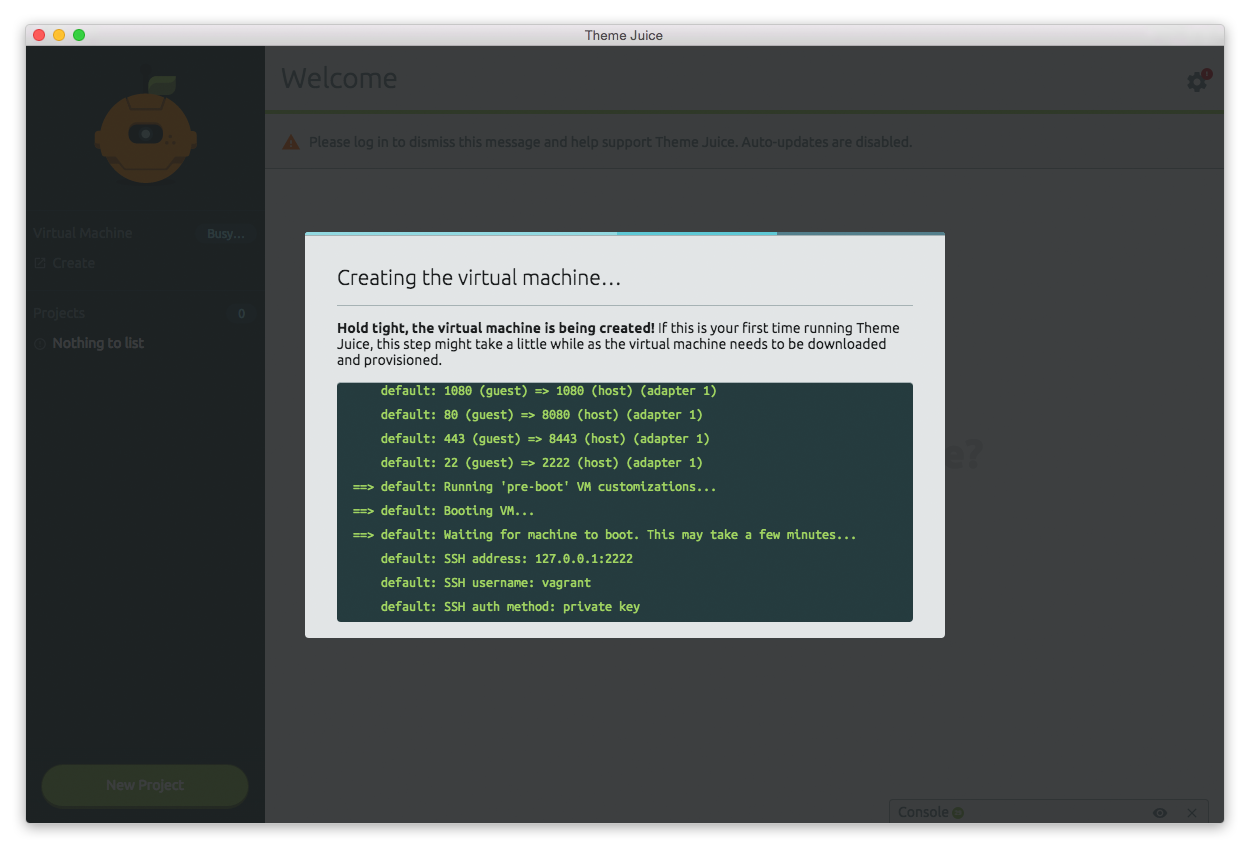
Task: Click the 'Running pre-boot VM customizations' log line
Action: click(535, 487)
